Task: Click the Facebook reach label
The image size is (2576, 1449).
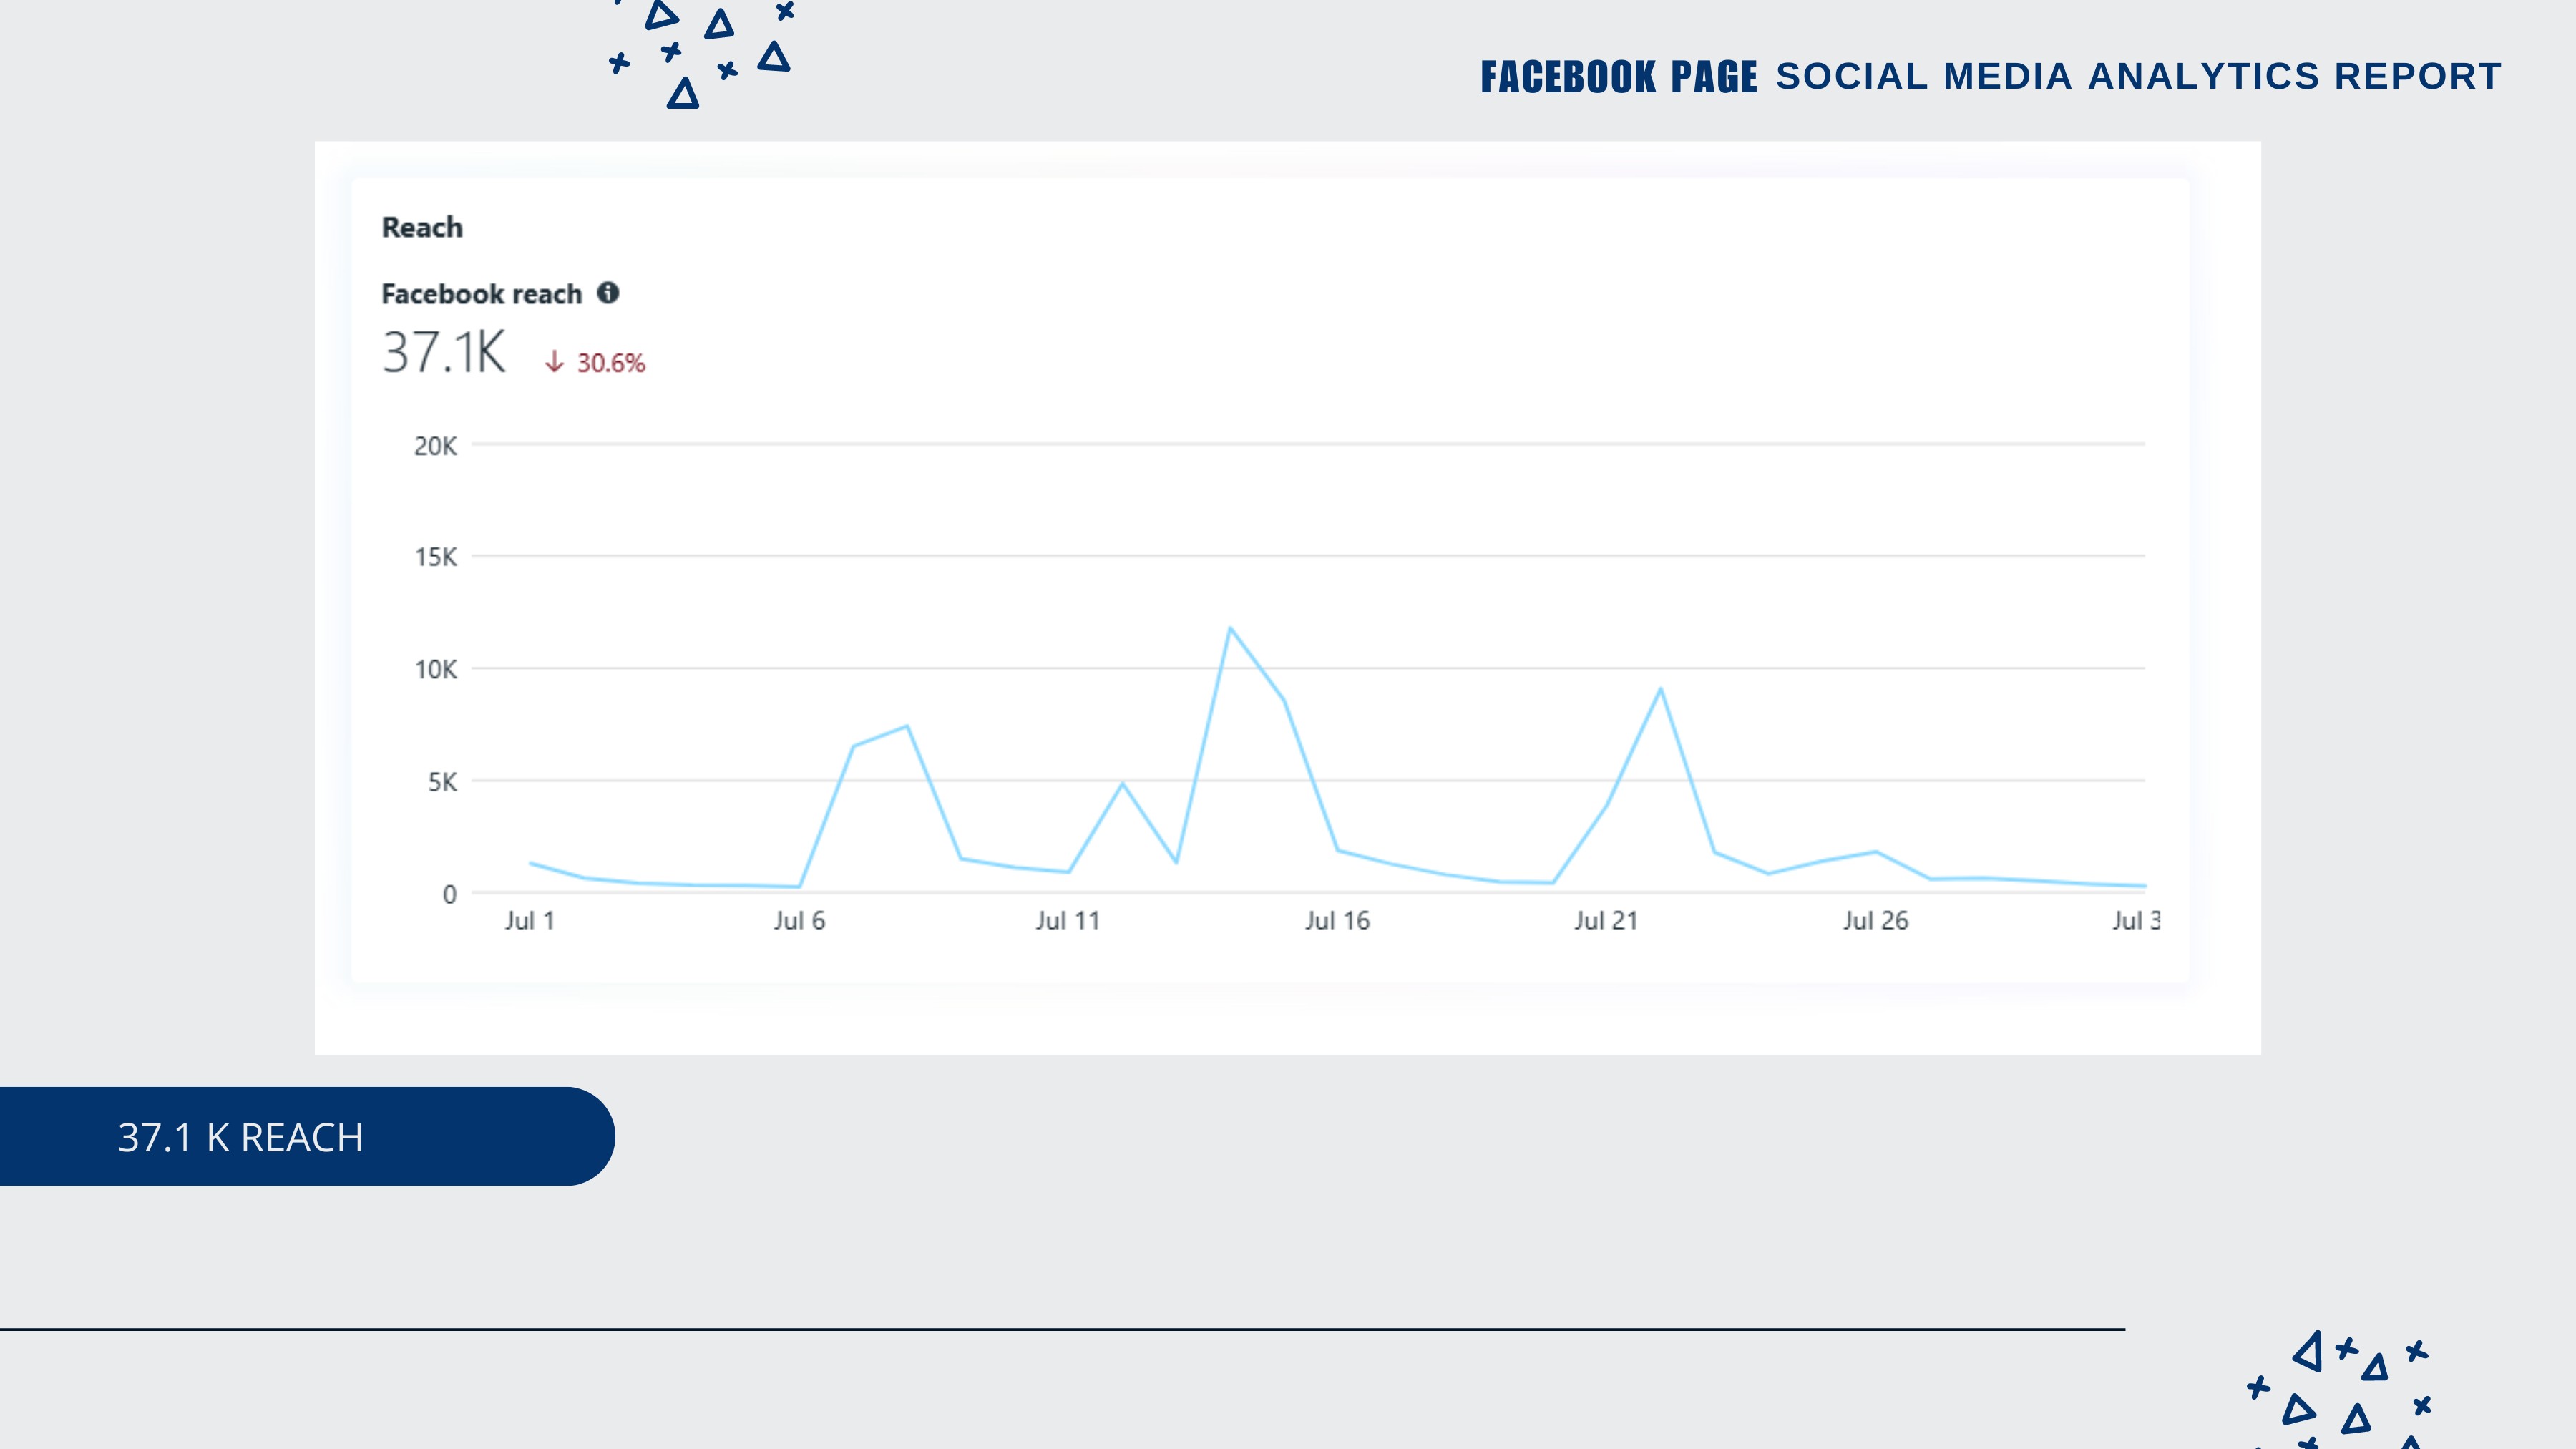Action: (x=481, y=294)
